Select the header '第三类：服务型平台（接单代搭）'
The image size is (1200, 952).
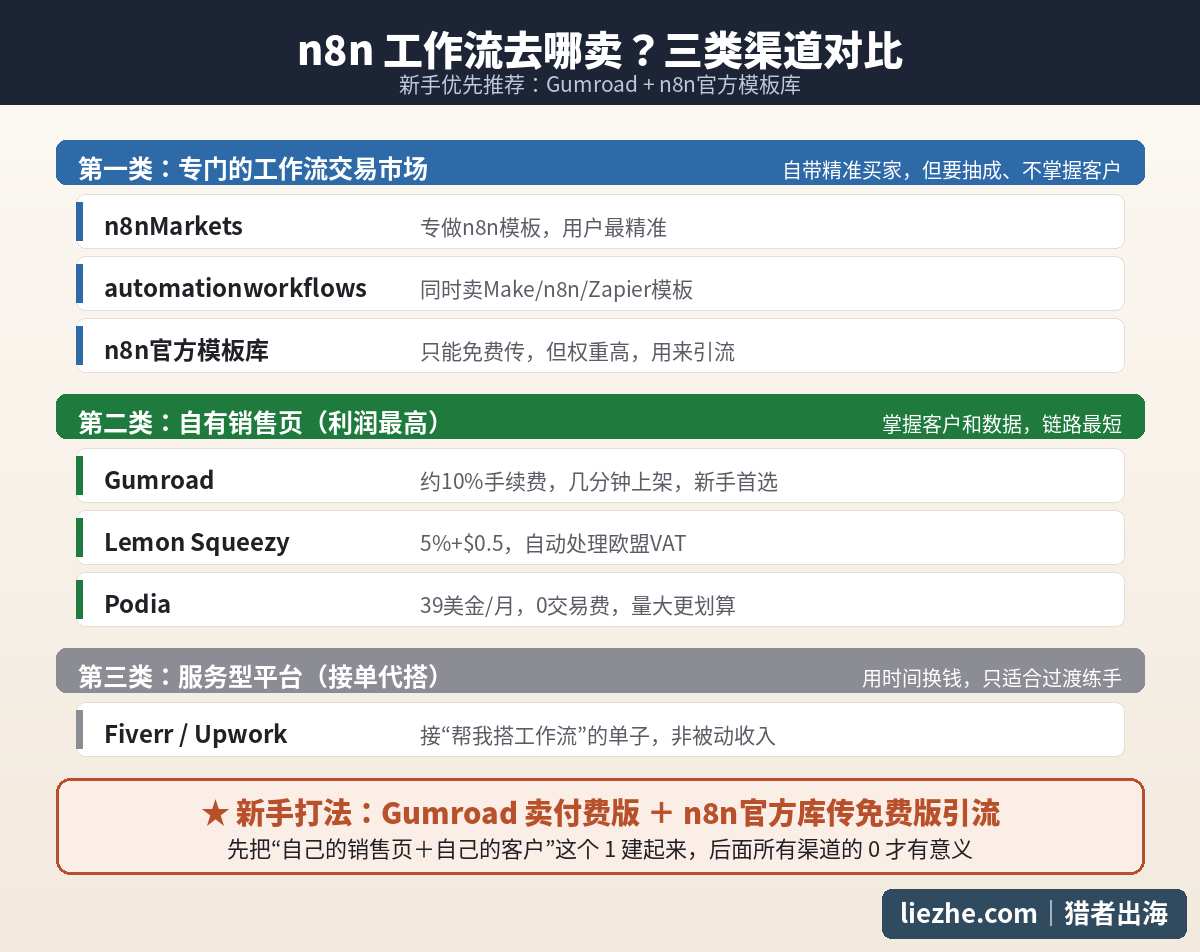pos(259,677)
